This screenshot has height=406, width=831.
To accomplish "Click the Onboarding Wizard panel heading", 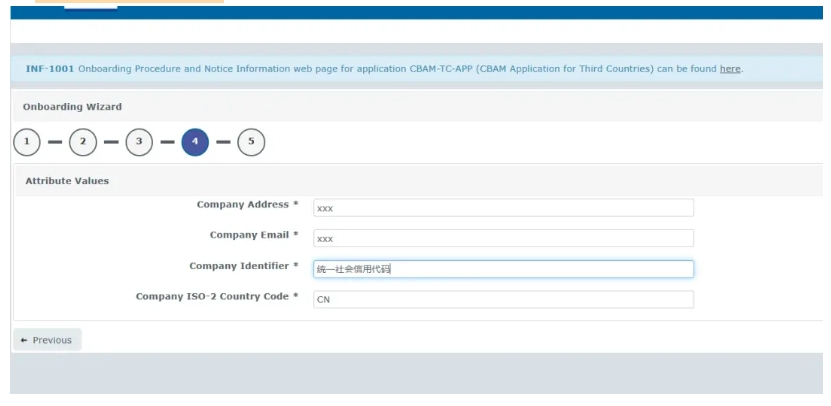I will [x=72, y=107].
